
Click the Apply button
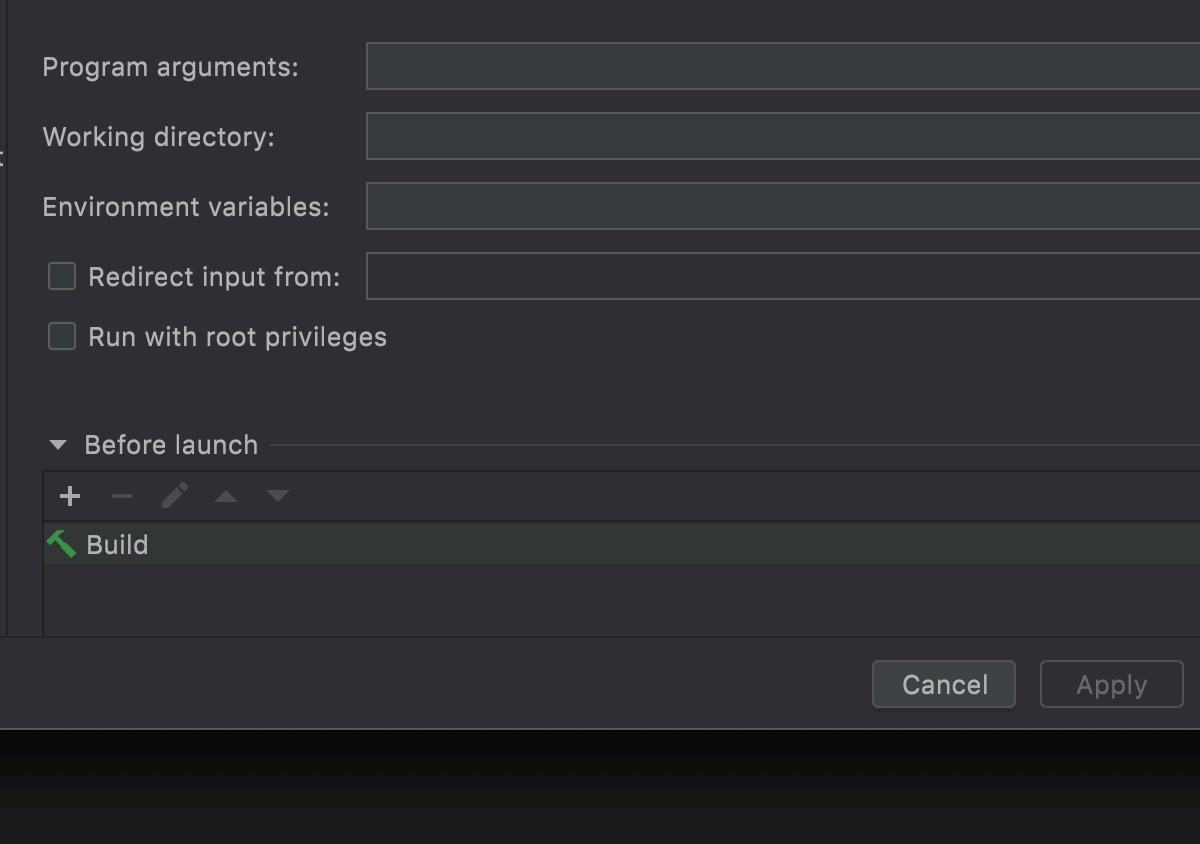click(1111, 685)
